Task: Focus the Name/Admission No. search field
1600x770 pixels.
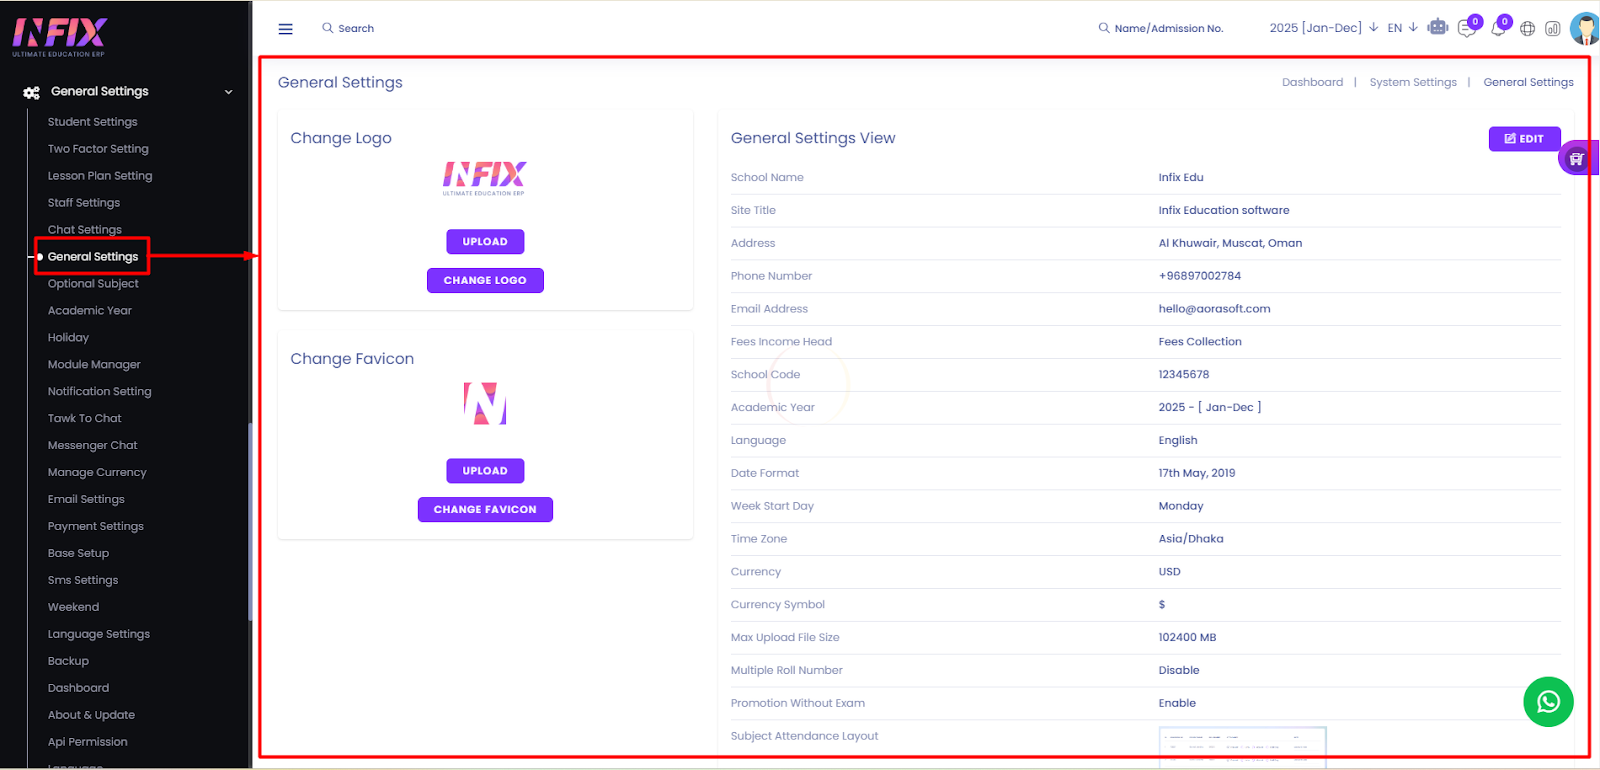Action: [x=1169, y=29]
